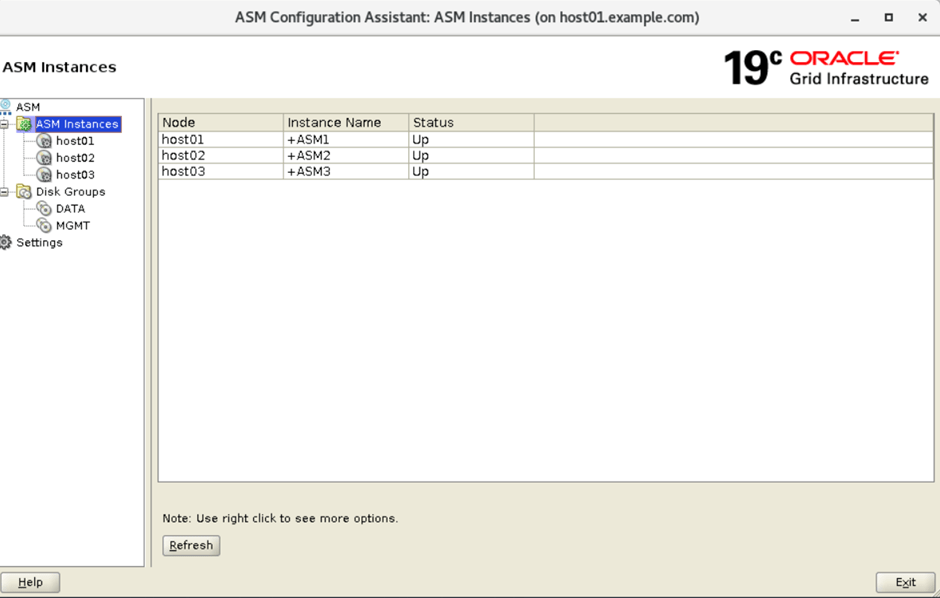Click the ASM root node icon

click(6, 107)
